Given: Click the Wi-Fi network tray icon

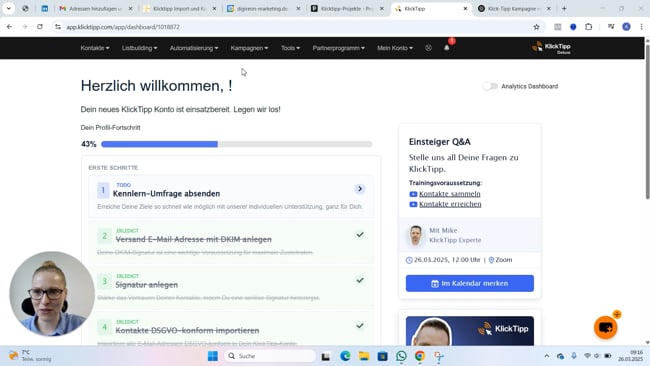Looking at the screenshot, I should point(587,356).
